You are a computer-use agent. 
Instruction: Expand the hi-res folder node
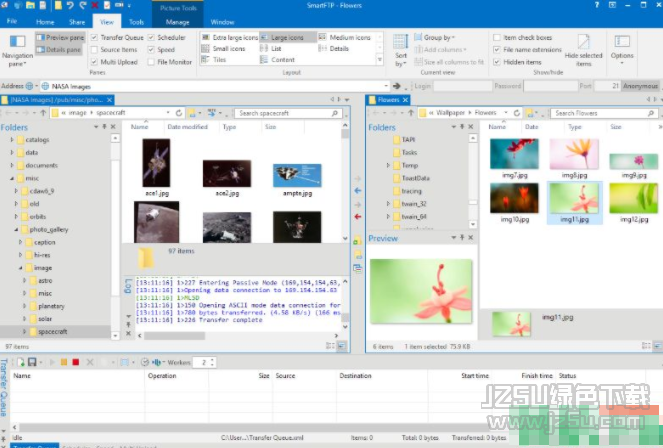point(20,255)
